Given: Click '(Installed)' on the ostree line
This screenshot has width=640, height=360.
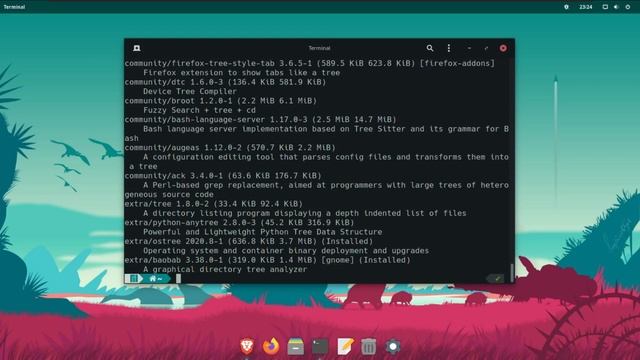Looking at the screenshot, I should pyautogui.click(x=347, y=241).
